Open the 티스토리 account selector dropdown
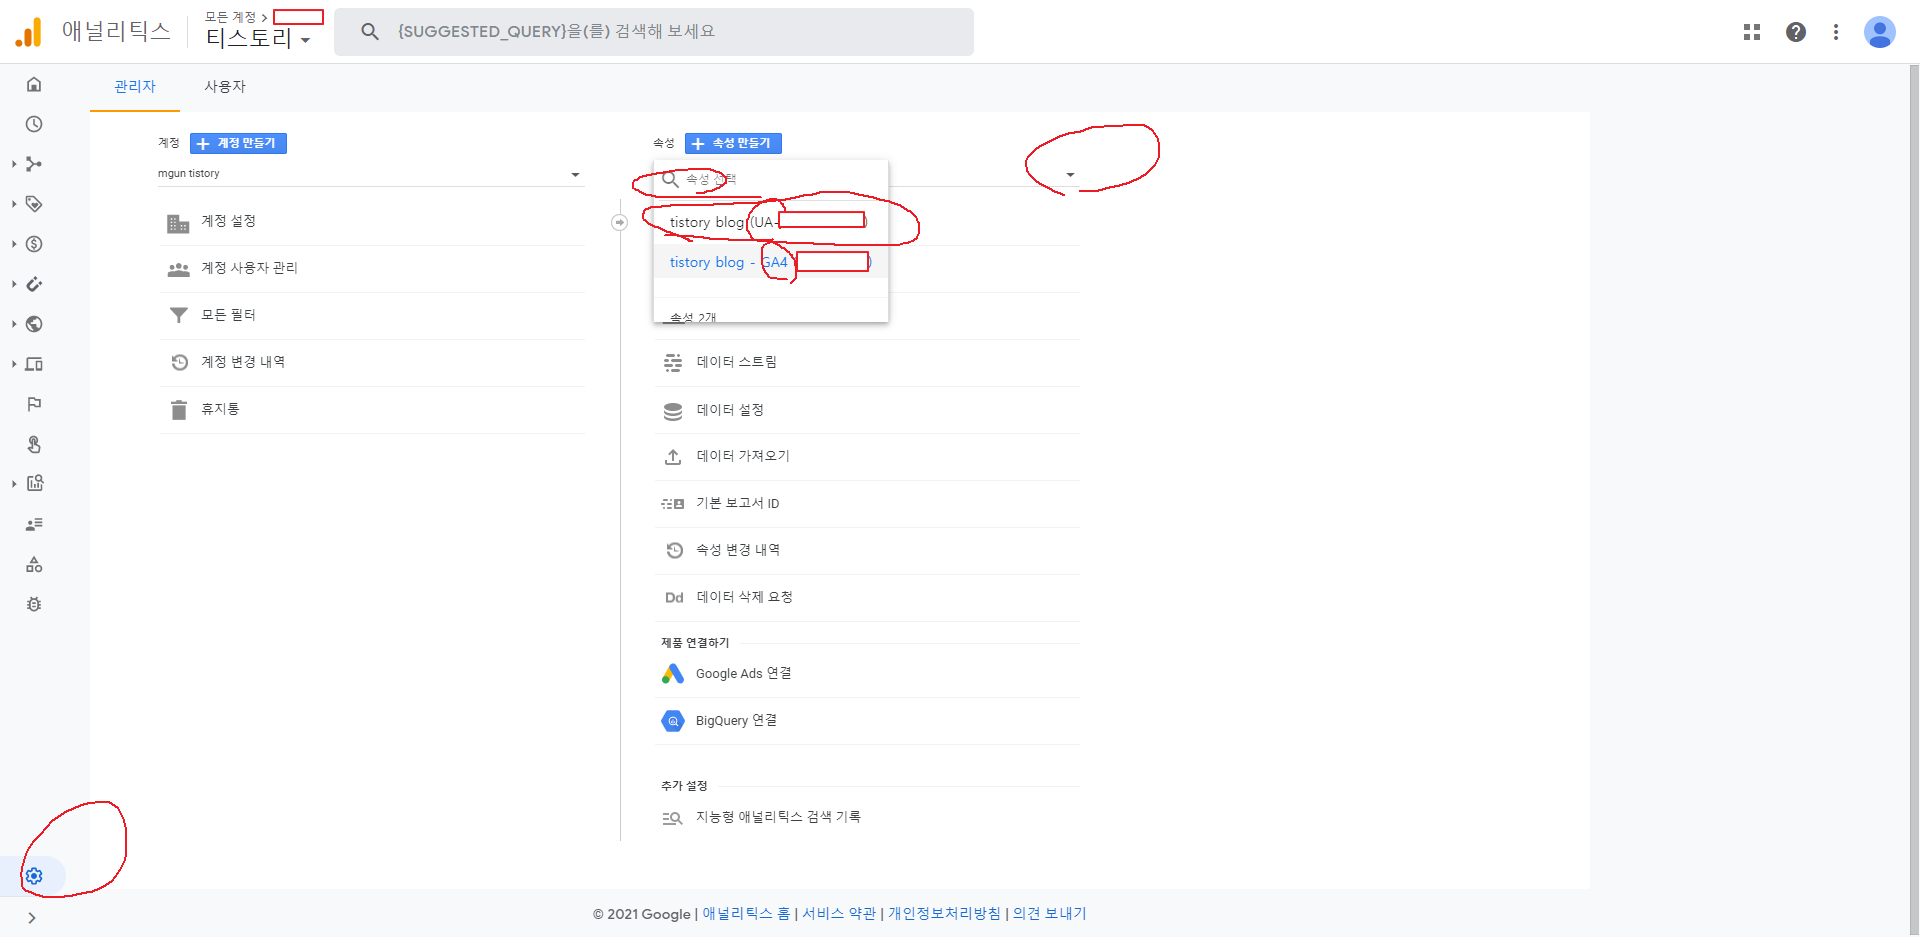Image resolution: width=1920 pixels, height=937 pixels. pyautogui.click(x=258, y=39)
